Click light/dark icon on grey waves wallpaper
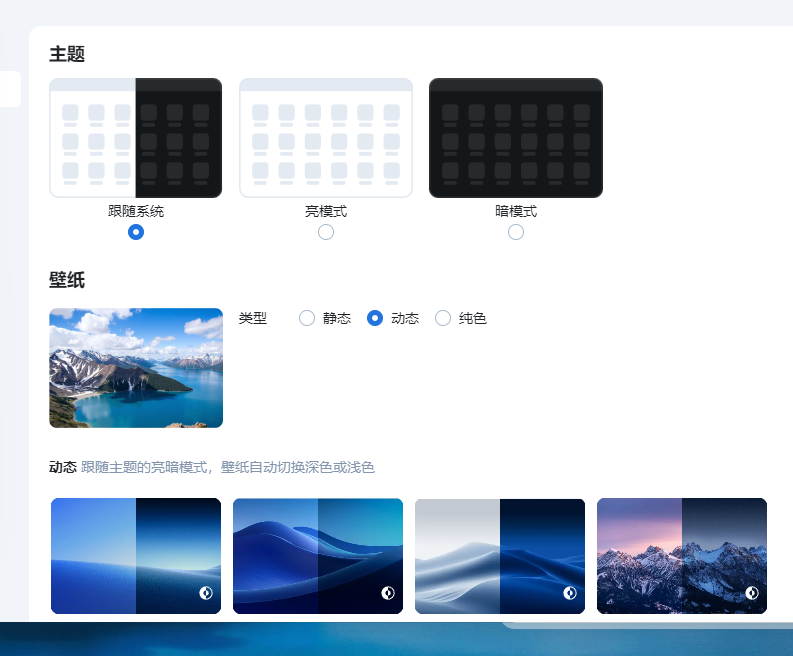Screen dimensions: 793x656 coord(570,593)
